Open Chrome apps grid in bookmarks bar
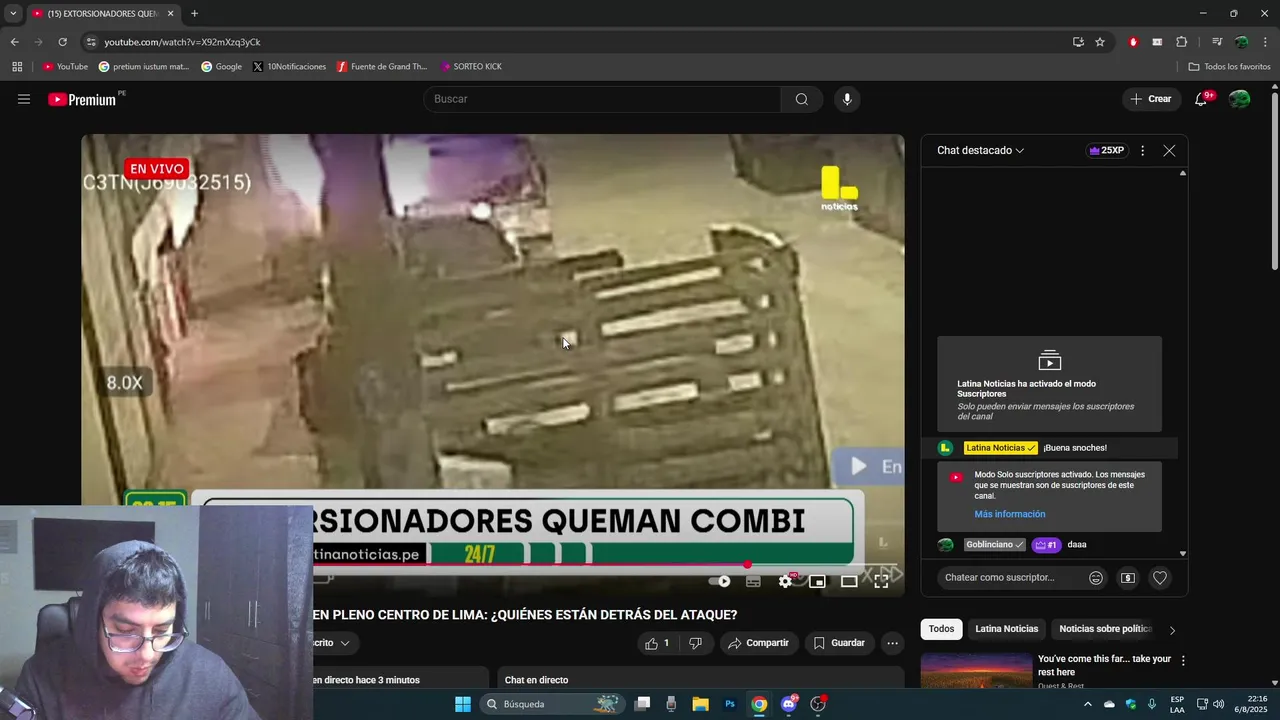 click(17, 67)
